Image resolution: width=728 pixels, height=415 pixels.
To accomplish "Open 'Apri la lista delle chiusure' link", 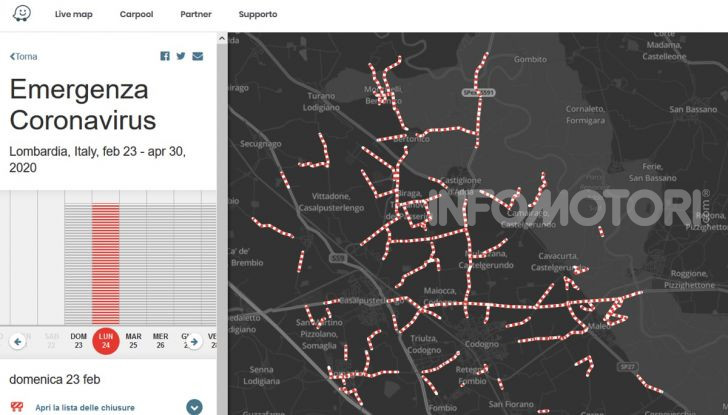I will click(85, 408).
